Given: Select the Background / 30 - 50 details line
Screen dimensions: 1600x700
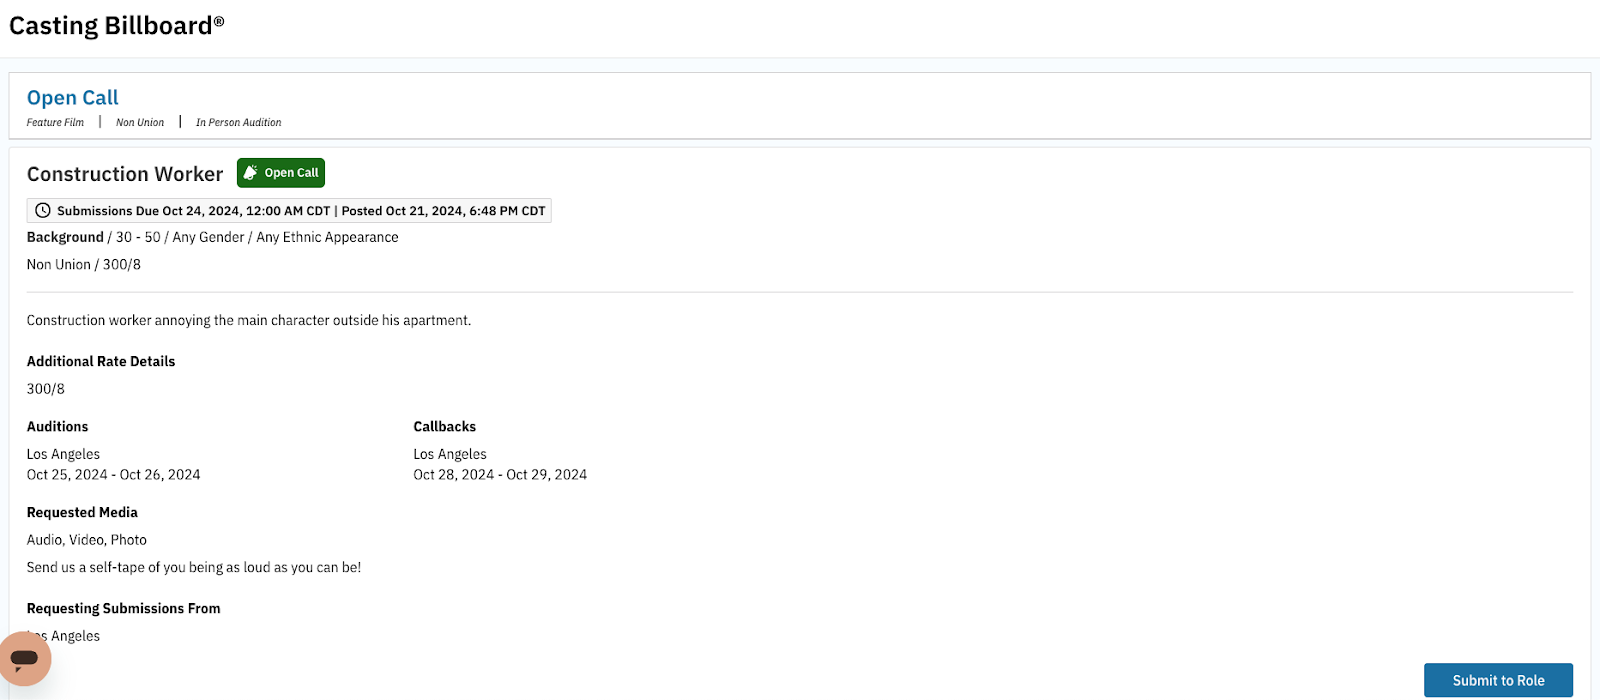Looking at the screenshot, I should pos(212,237).
